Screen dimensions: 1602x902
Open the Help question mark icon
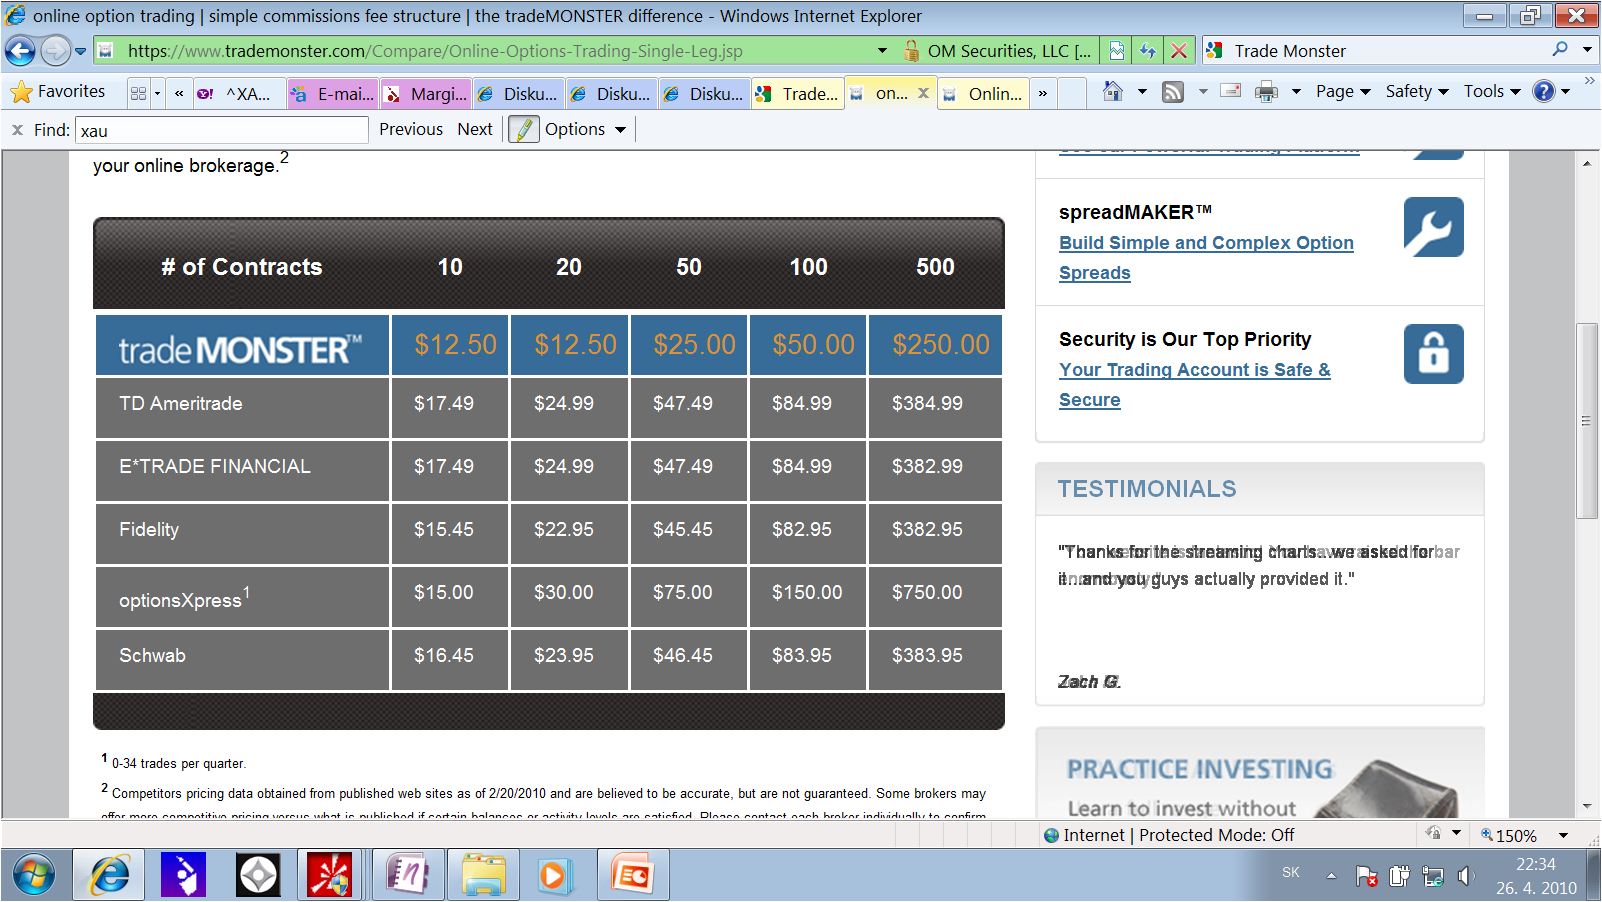click(x=1545, y=92)
